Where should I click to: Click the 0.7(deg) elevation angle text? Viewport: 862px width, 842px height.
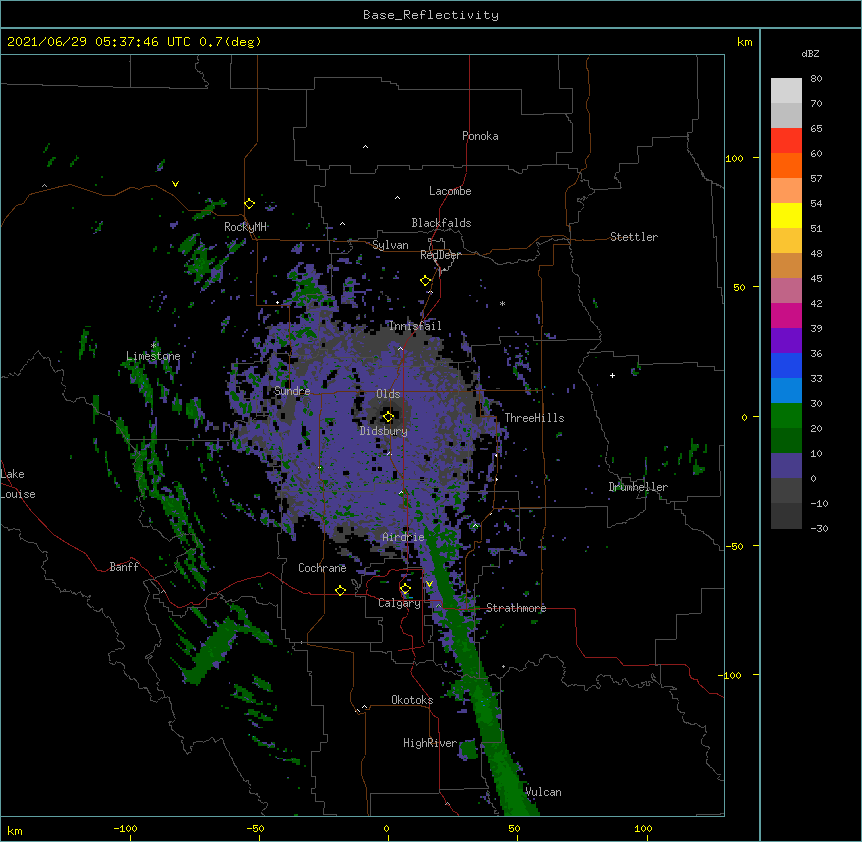230,42
